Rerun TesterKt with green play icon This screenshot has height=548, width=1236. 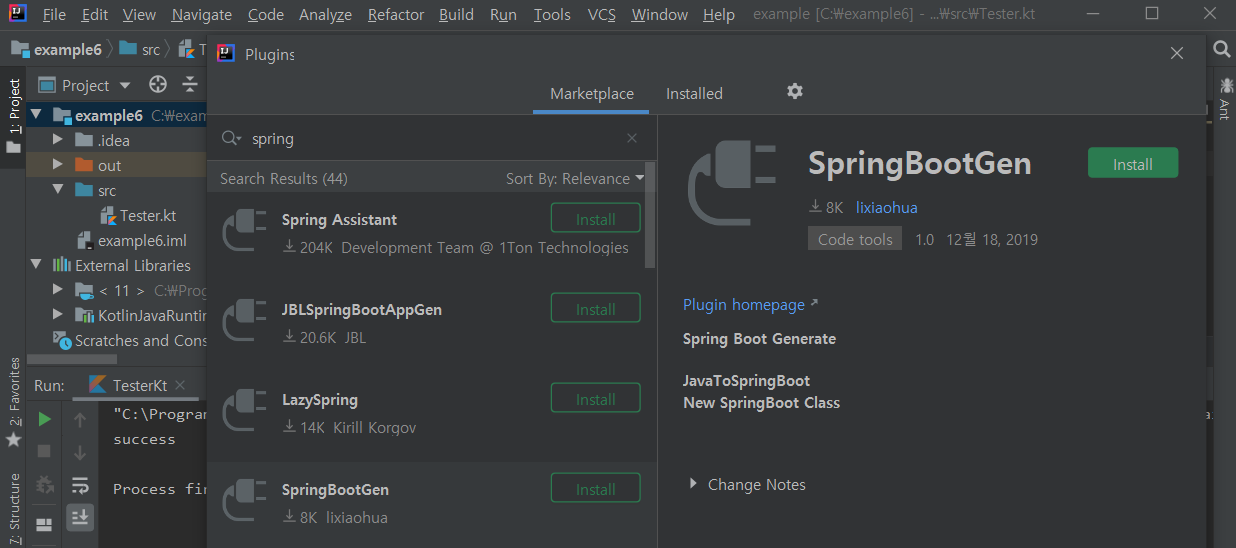tap(44, 419)
